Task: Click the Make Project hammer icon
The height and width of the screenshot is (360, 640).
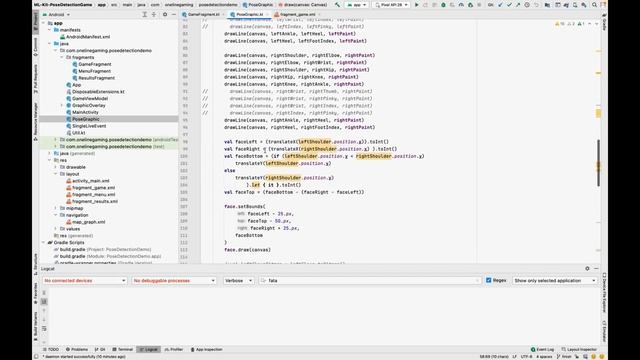Action: (x=337, y=5)
